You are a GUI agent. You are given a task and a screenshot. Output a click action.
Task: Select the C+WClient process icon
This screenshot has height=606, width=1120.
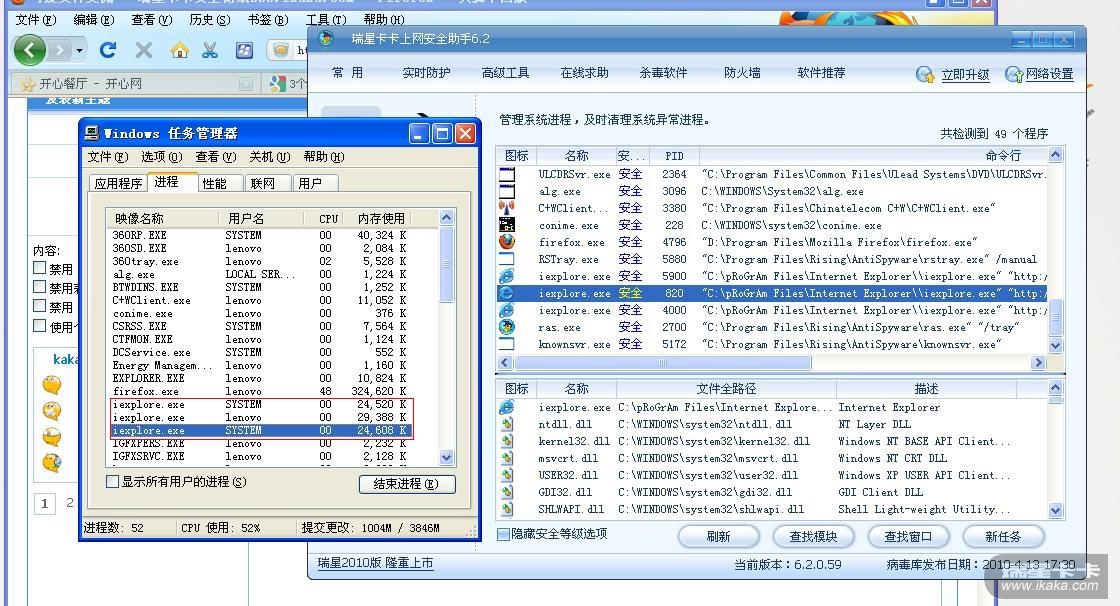(506, 208)
